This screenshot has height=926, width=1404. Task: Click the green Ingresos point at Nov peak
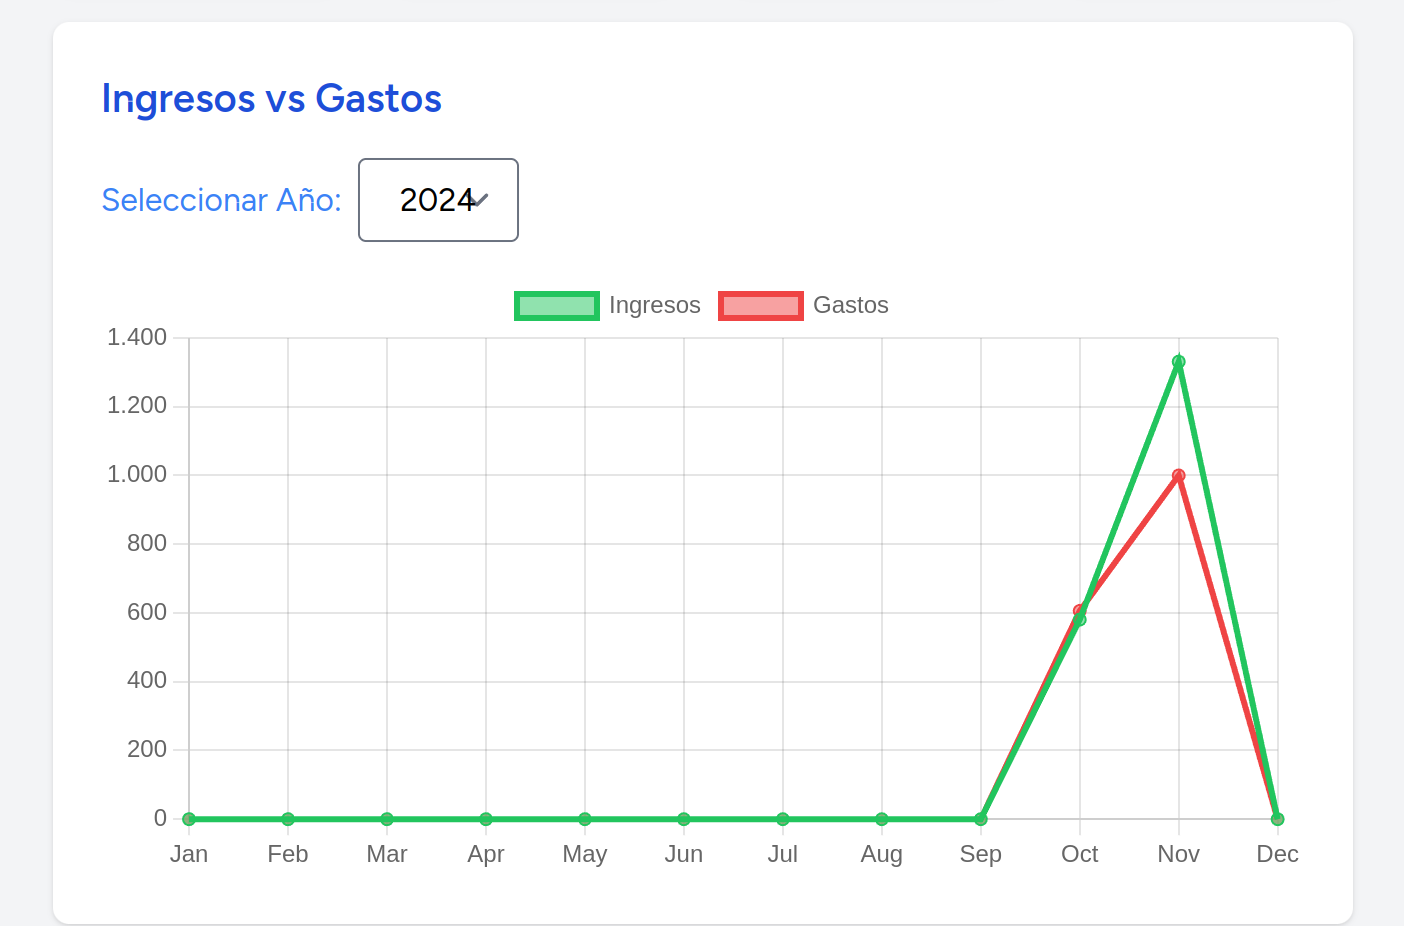point(1179,362)
